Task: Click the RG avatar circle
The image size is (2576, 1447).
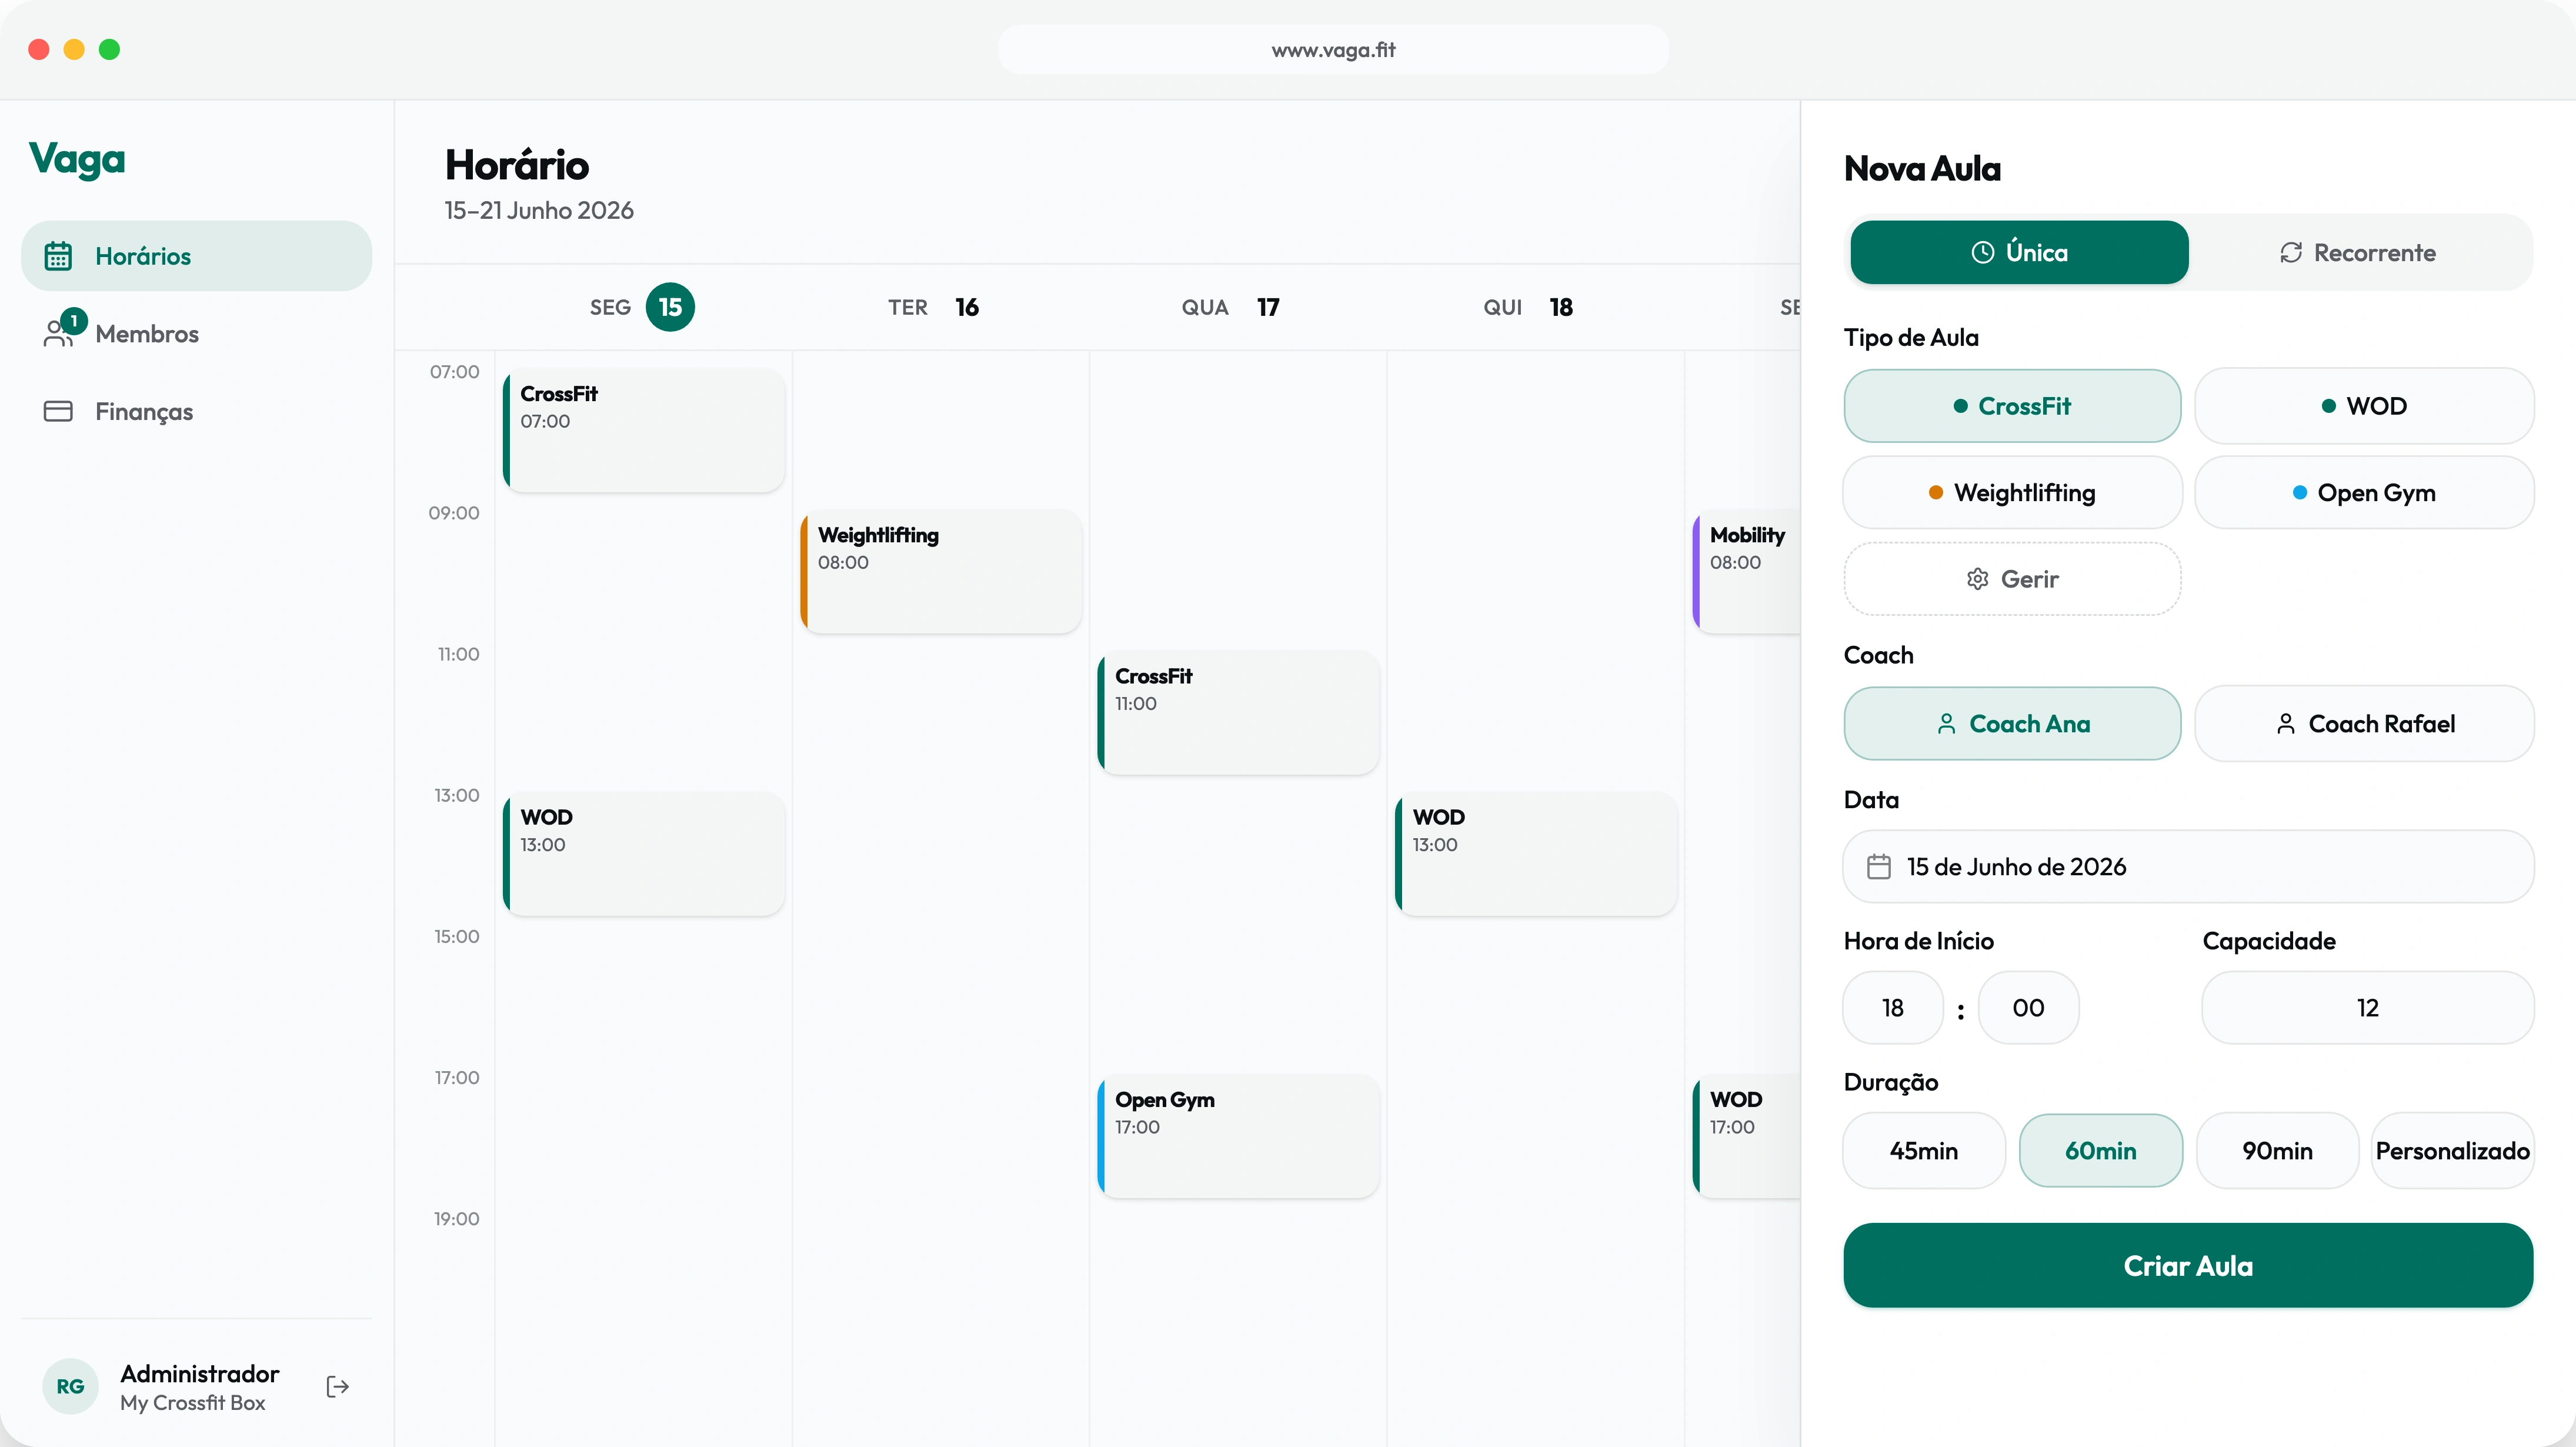Action: 70,1386
